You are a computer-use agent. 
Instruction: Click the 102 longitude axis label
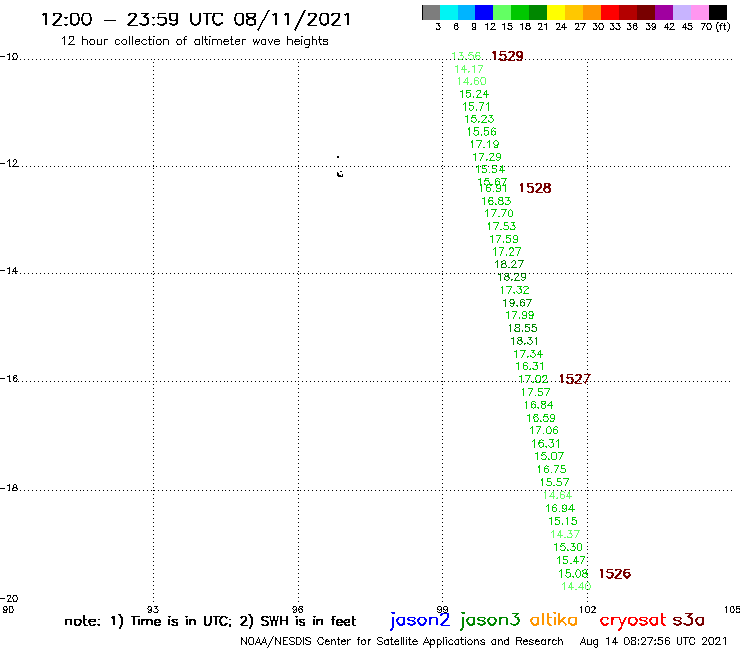[x=588, y=609]
